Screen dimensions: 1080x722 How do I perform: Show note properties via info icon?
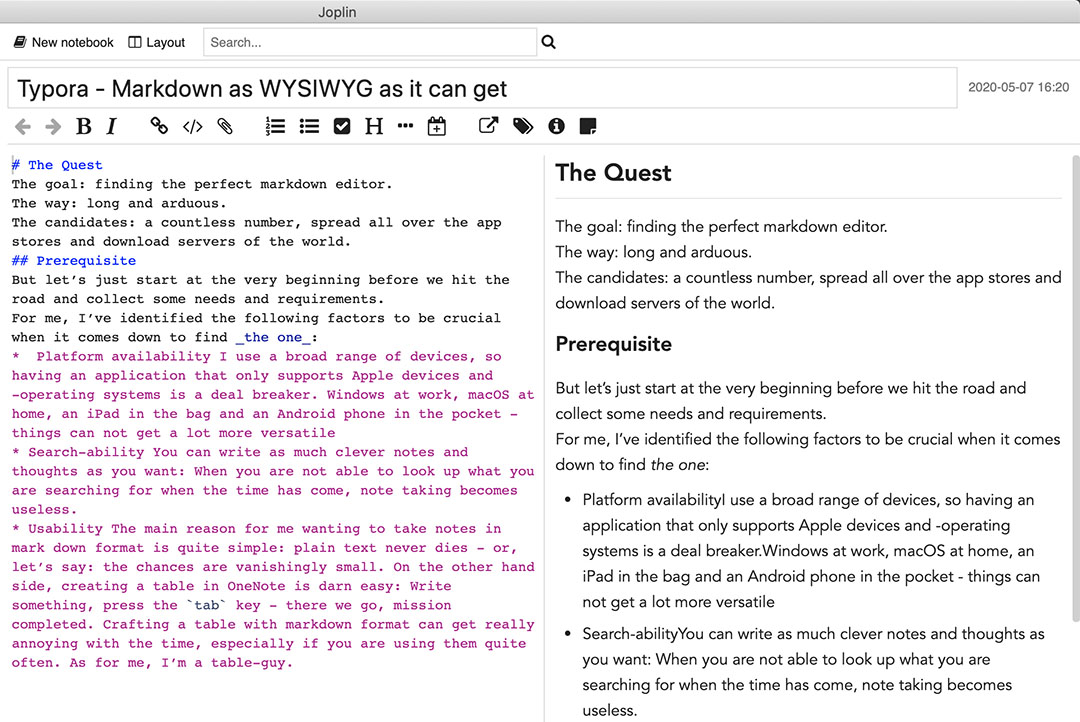coord(557,127)
